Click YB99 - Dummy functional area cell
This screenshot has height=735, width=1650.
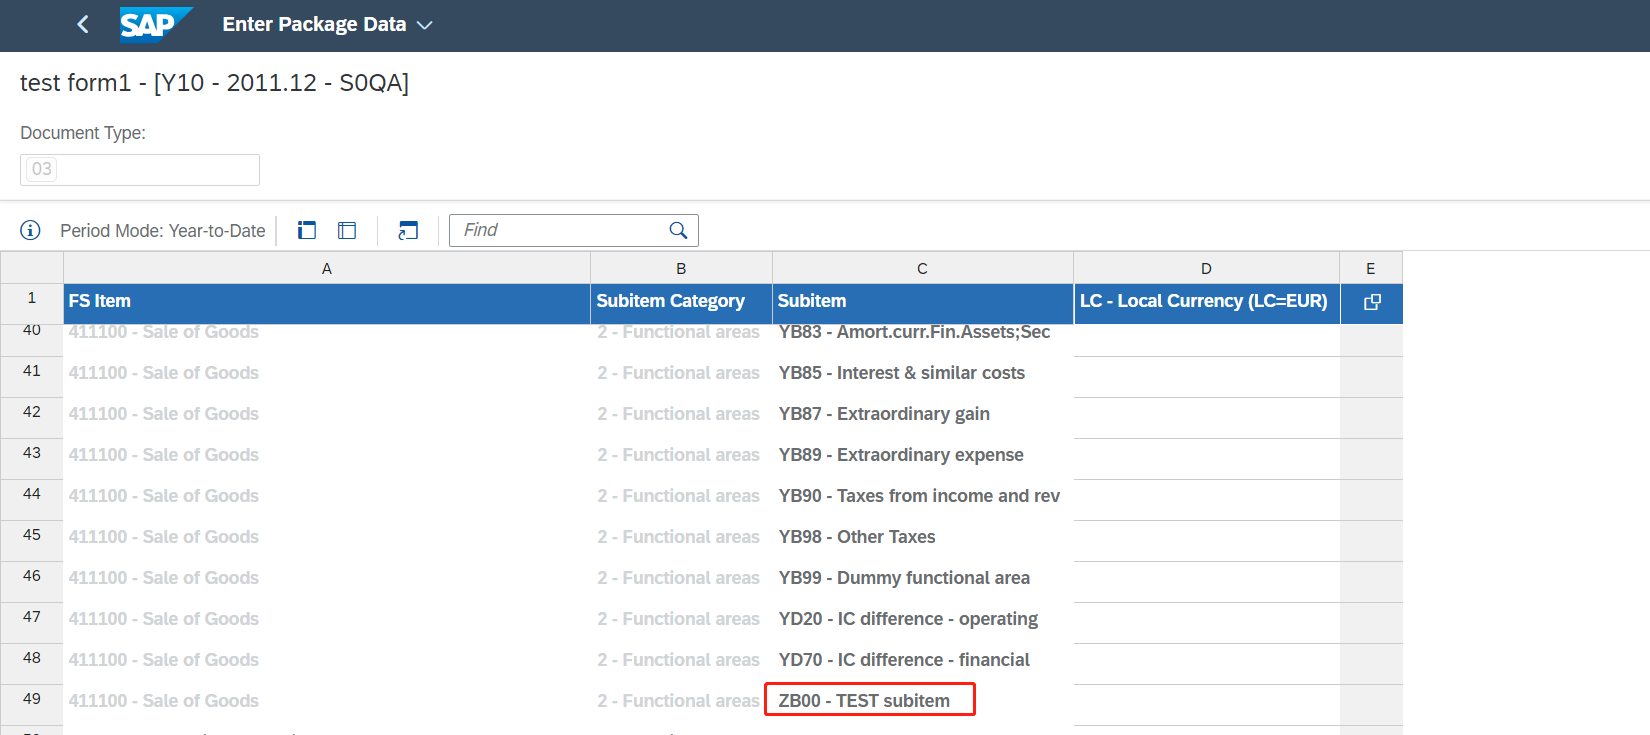point(923,581)
